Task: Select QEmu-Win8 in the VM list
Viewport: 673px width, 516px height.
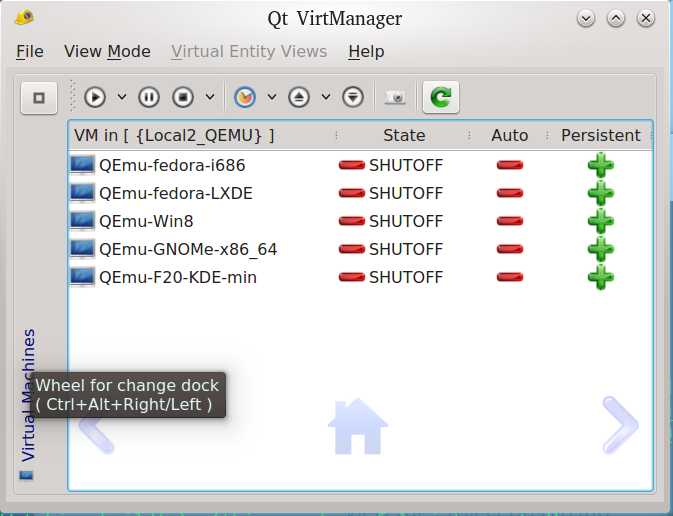Action: pos(361,221)
